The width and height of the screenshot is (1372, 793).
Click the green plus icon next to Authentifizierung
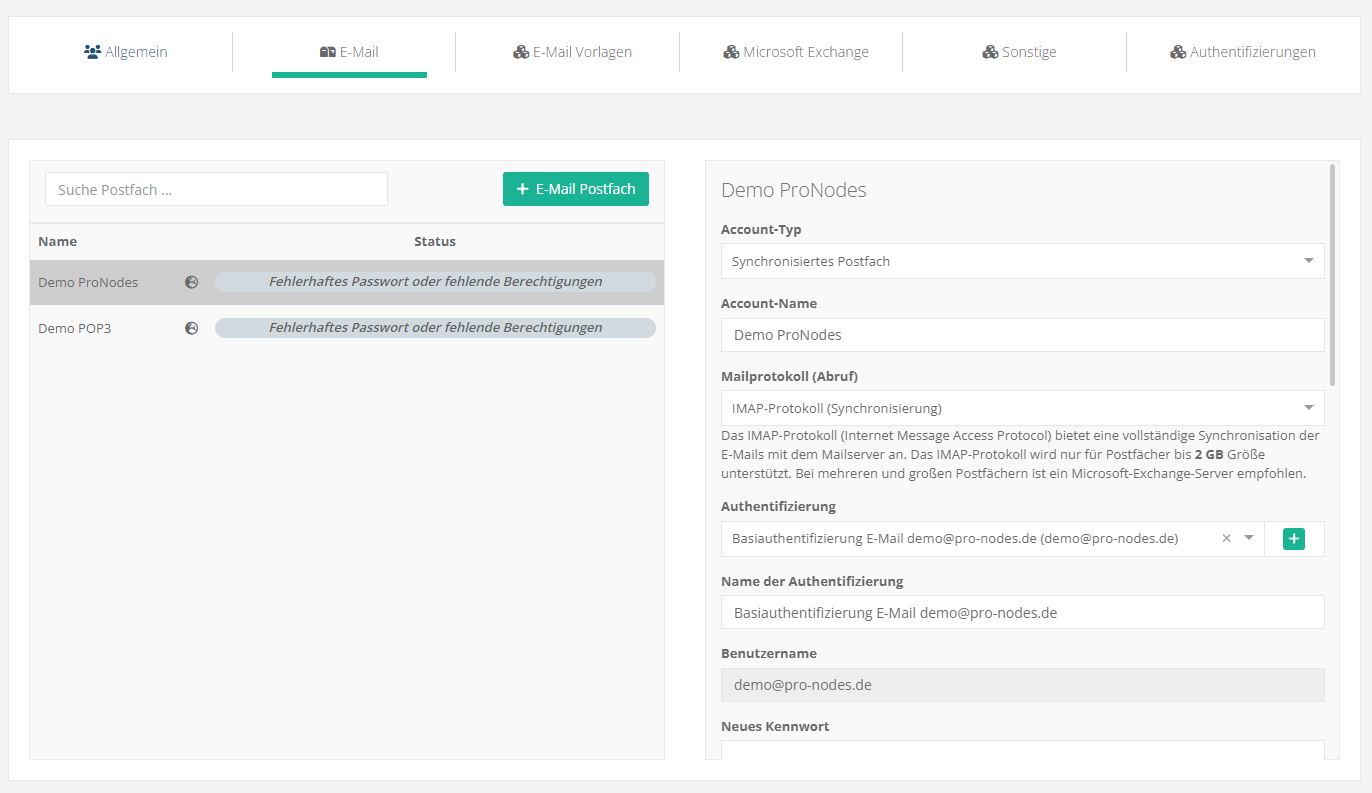(x=1293, y=539)
